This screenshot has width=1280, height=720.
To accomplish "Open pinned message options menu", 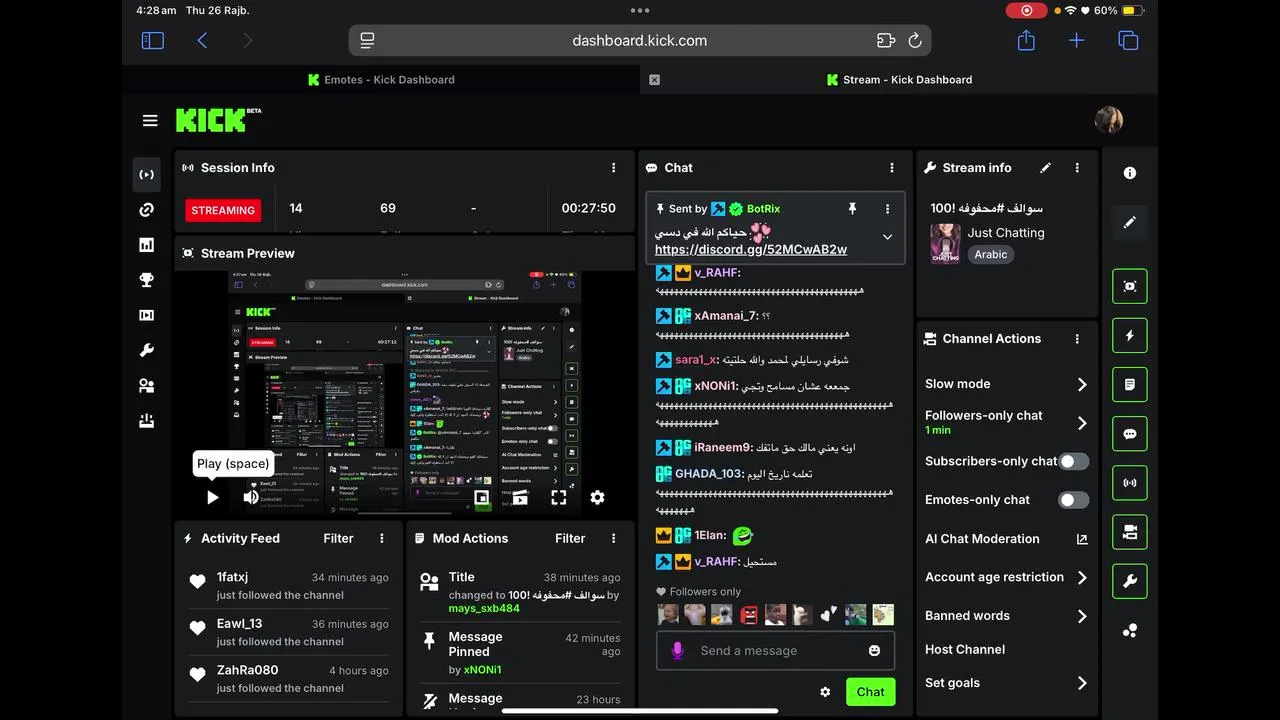I will (887, 209).
